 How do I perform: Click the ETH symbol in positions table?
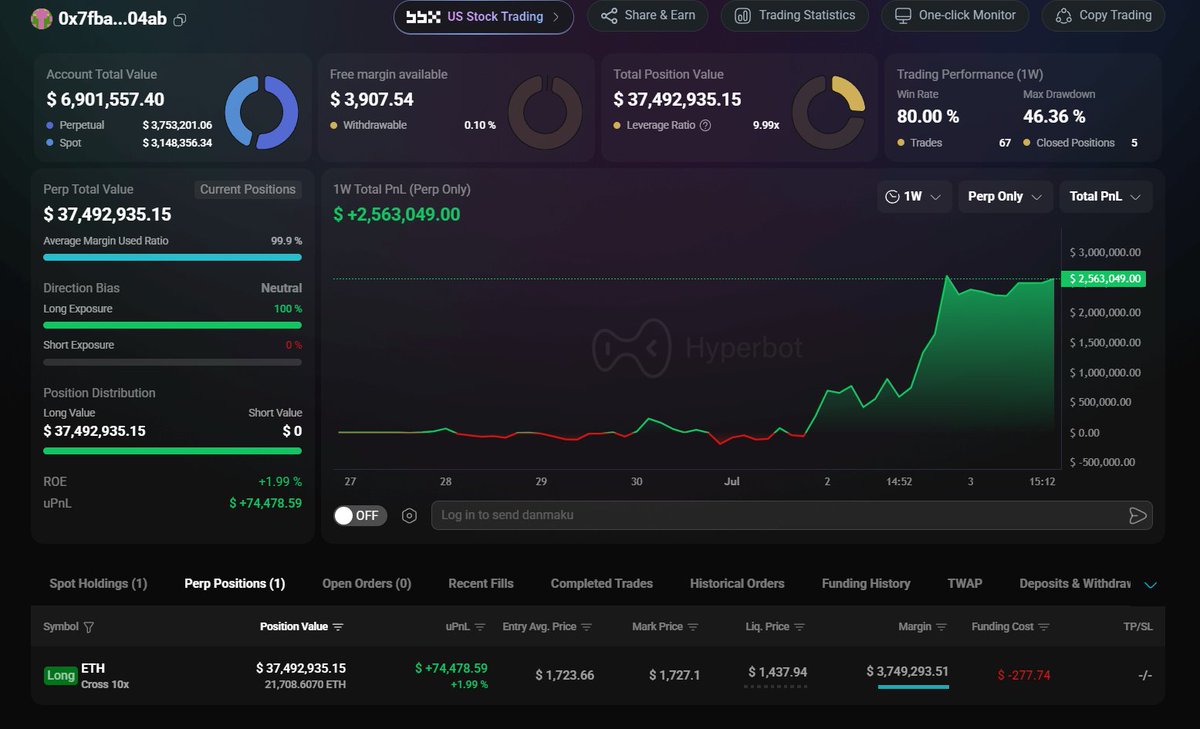pyautogui.click(x=93, y=668)
